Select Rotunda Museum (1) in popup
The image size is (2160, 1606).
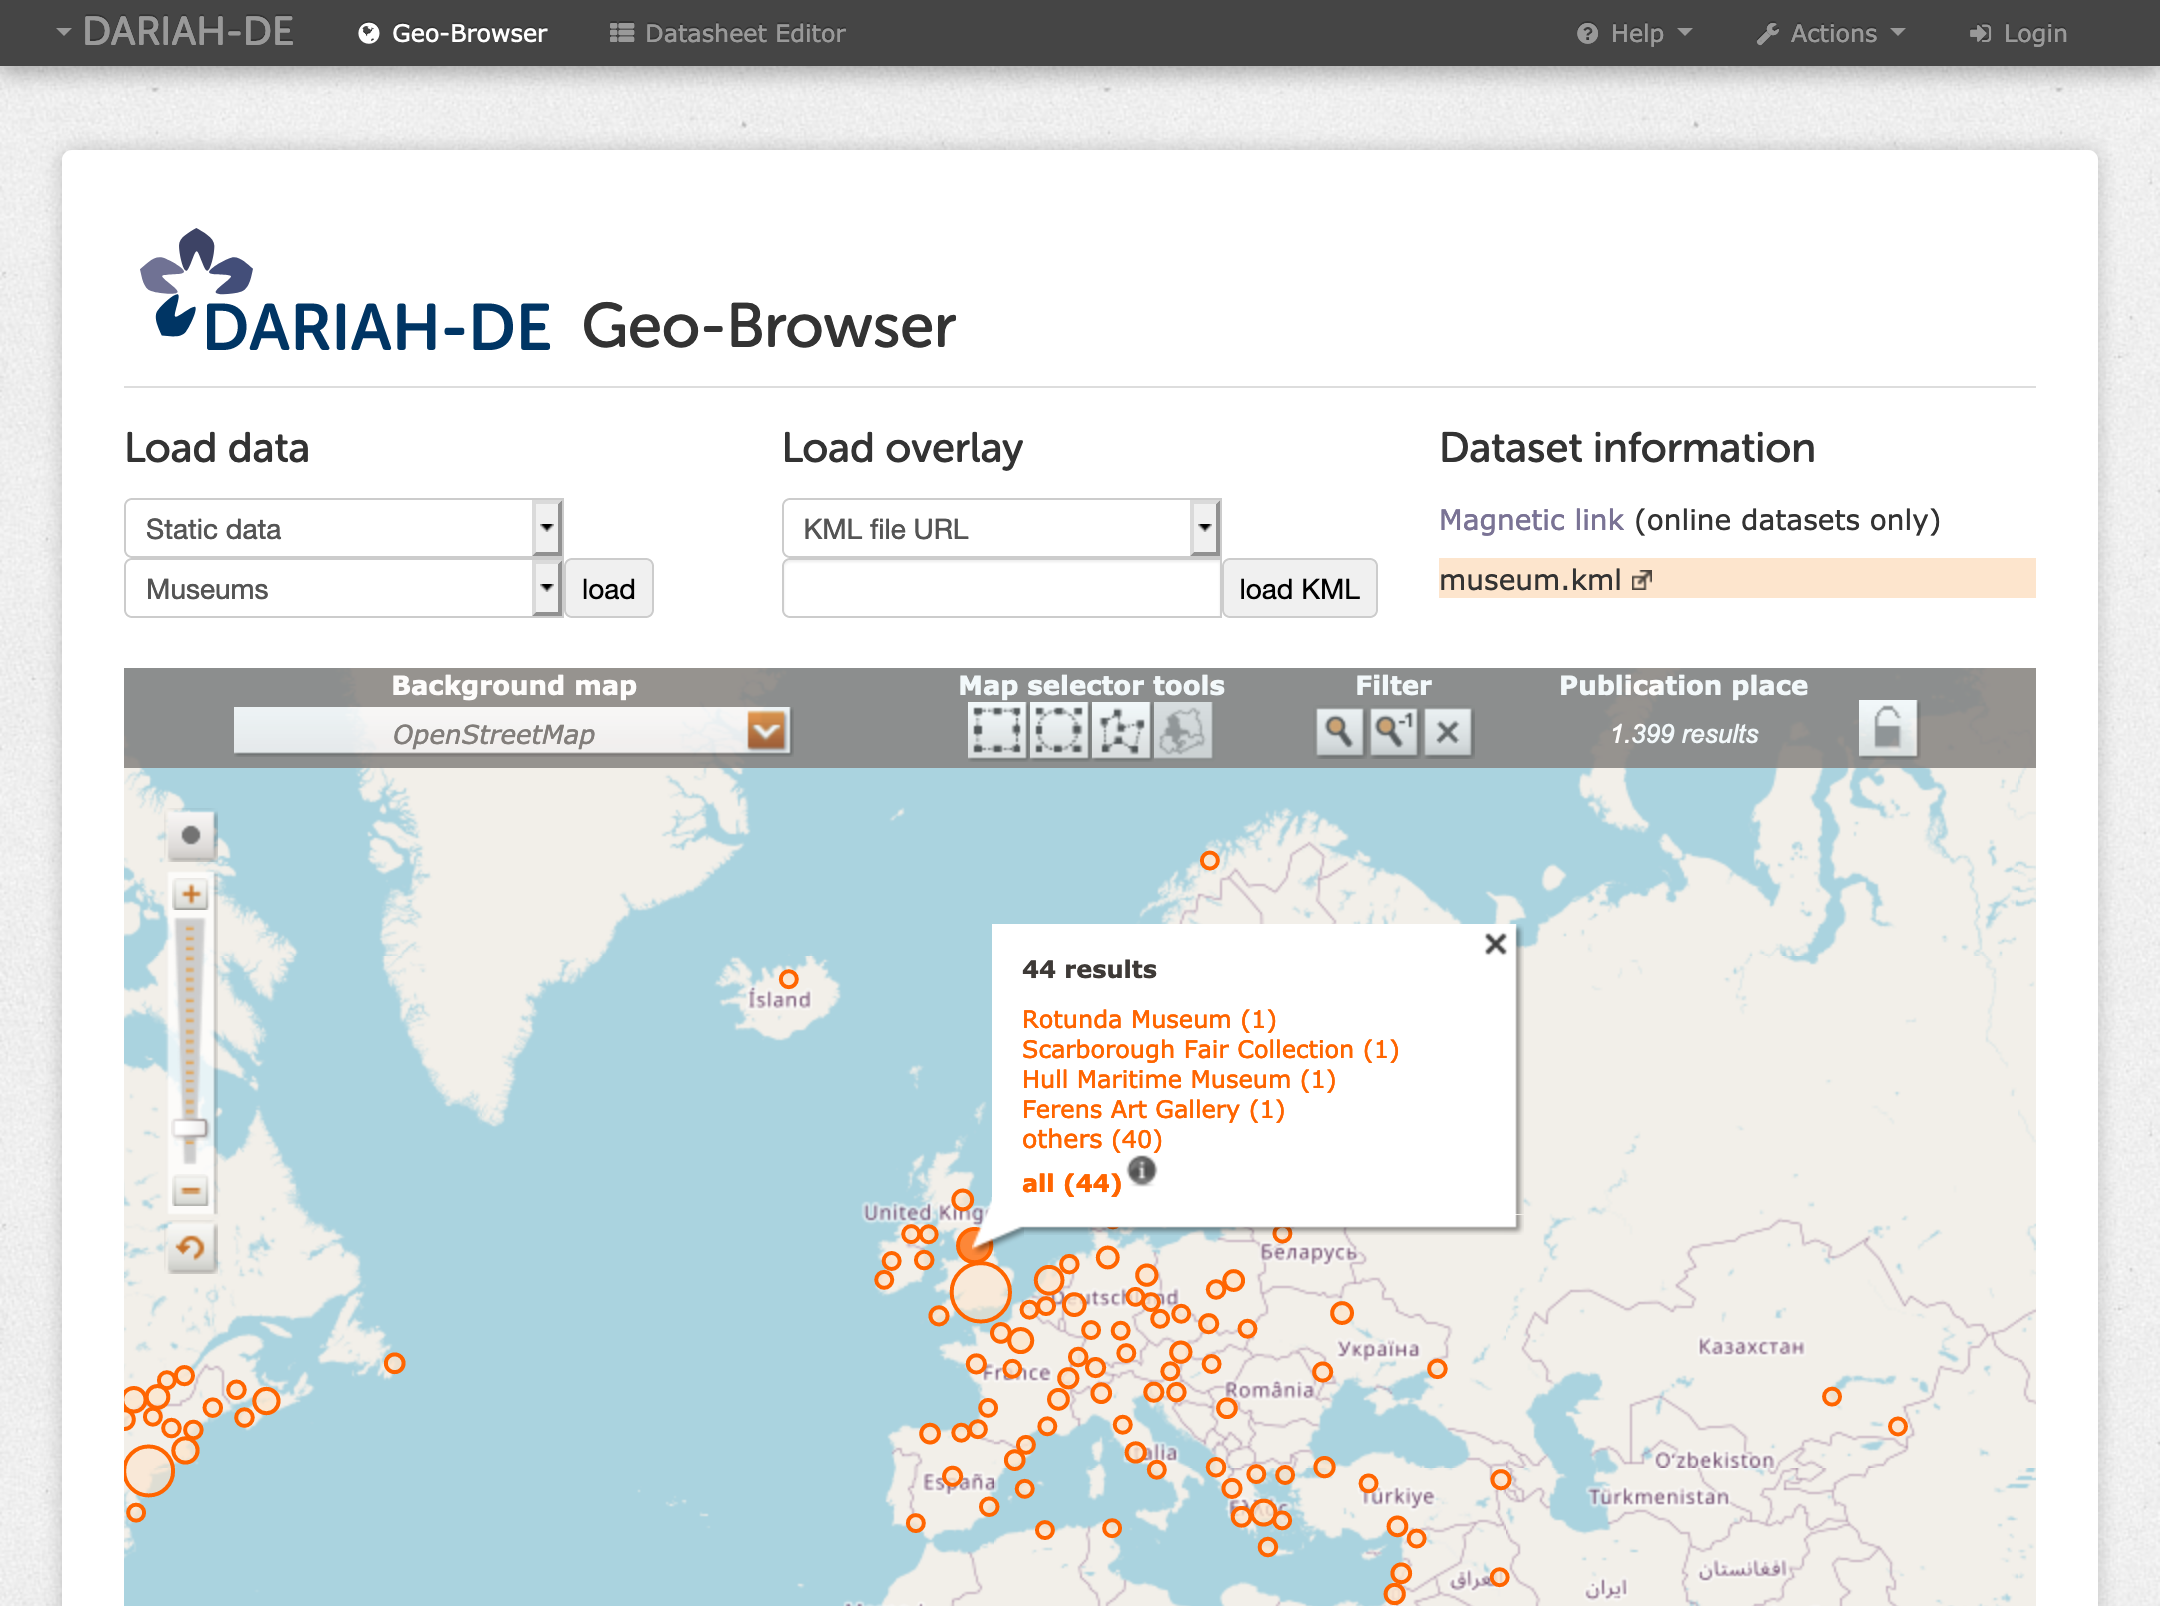pyautogui.click(x=1149, y=1019)
